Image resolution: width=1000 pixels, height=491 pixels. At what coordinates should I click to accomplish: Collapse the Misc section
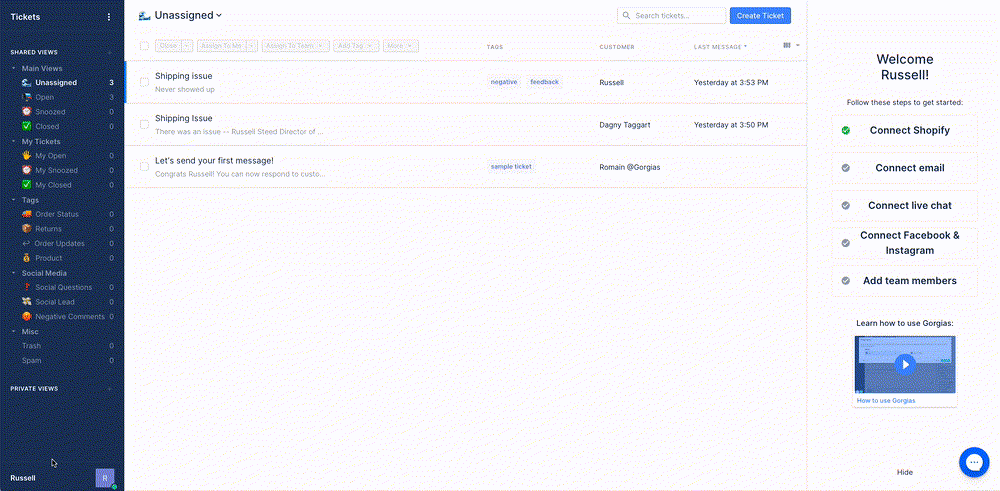tap(14, 332)
